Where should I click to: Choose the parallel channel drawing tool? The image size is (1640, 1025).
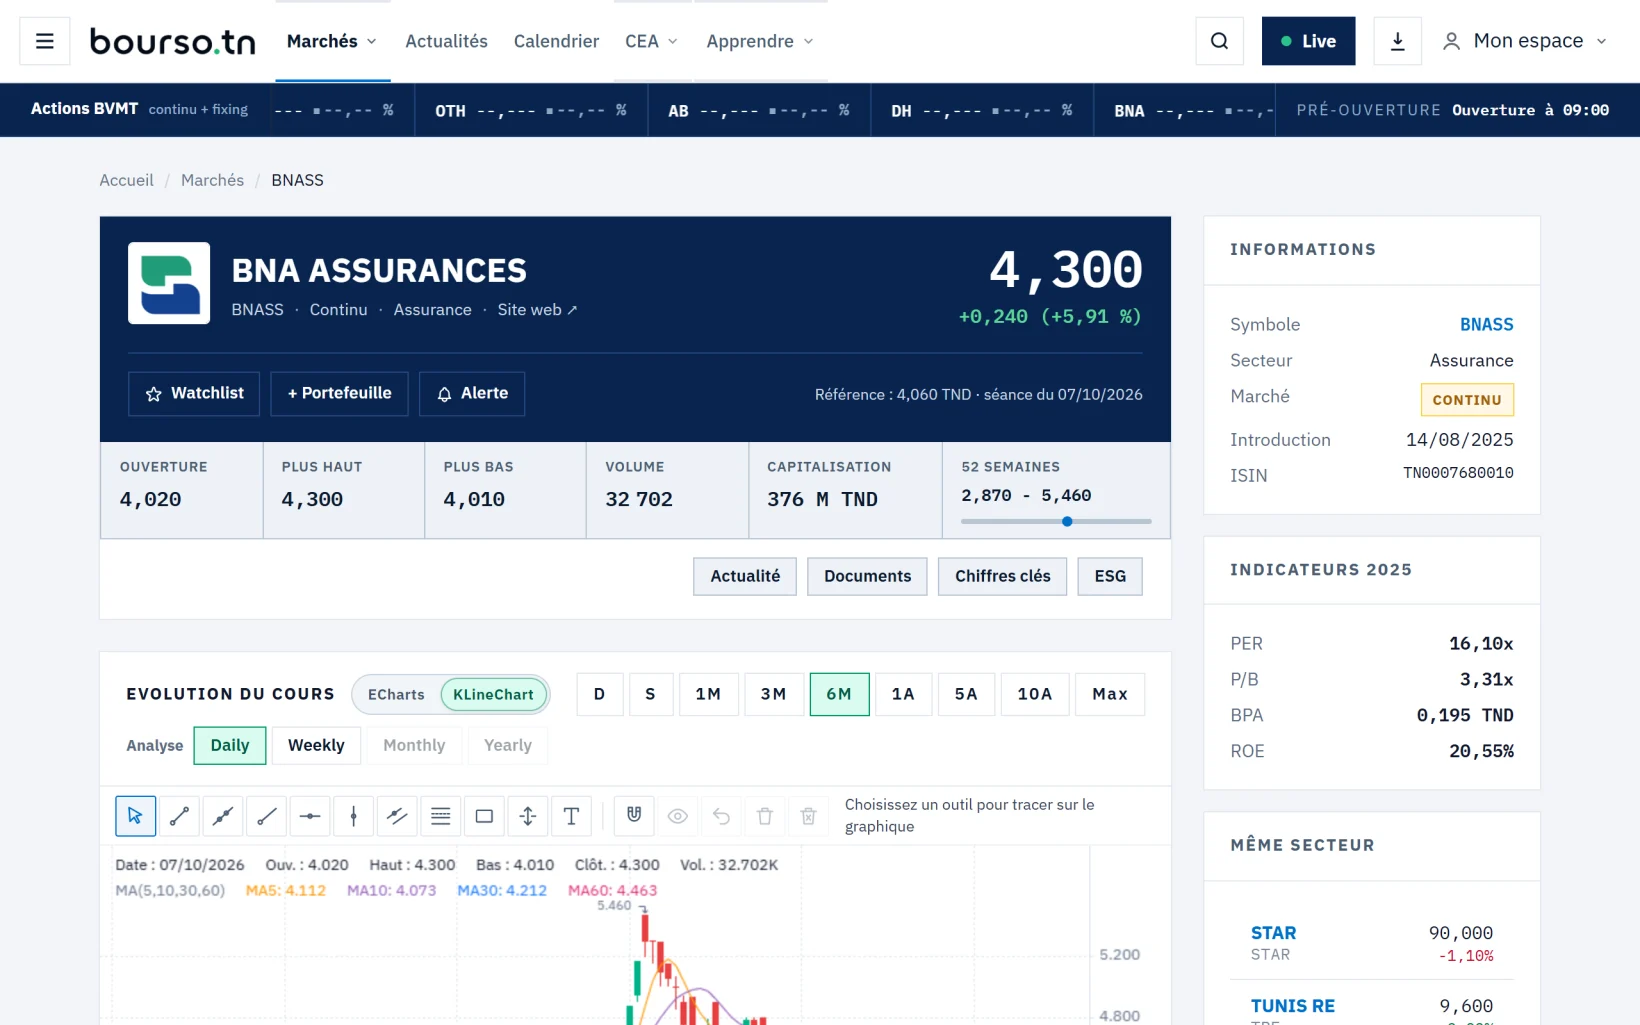pyautogui.click(x=397, y=816)
